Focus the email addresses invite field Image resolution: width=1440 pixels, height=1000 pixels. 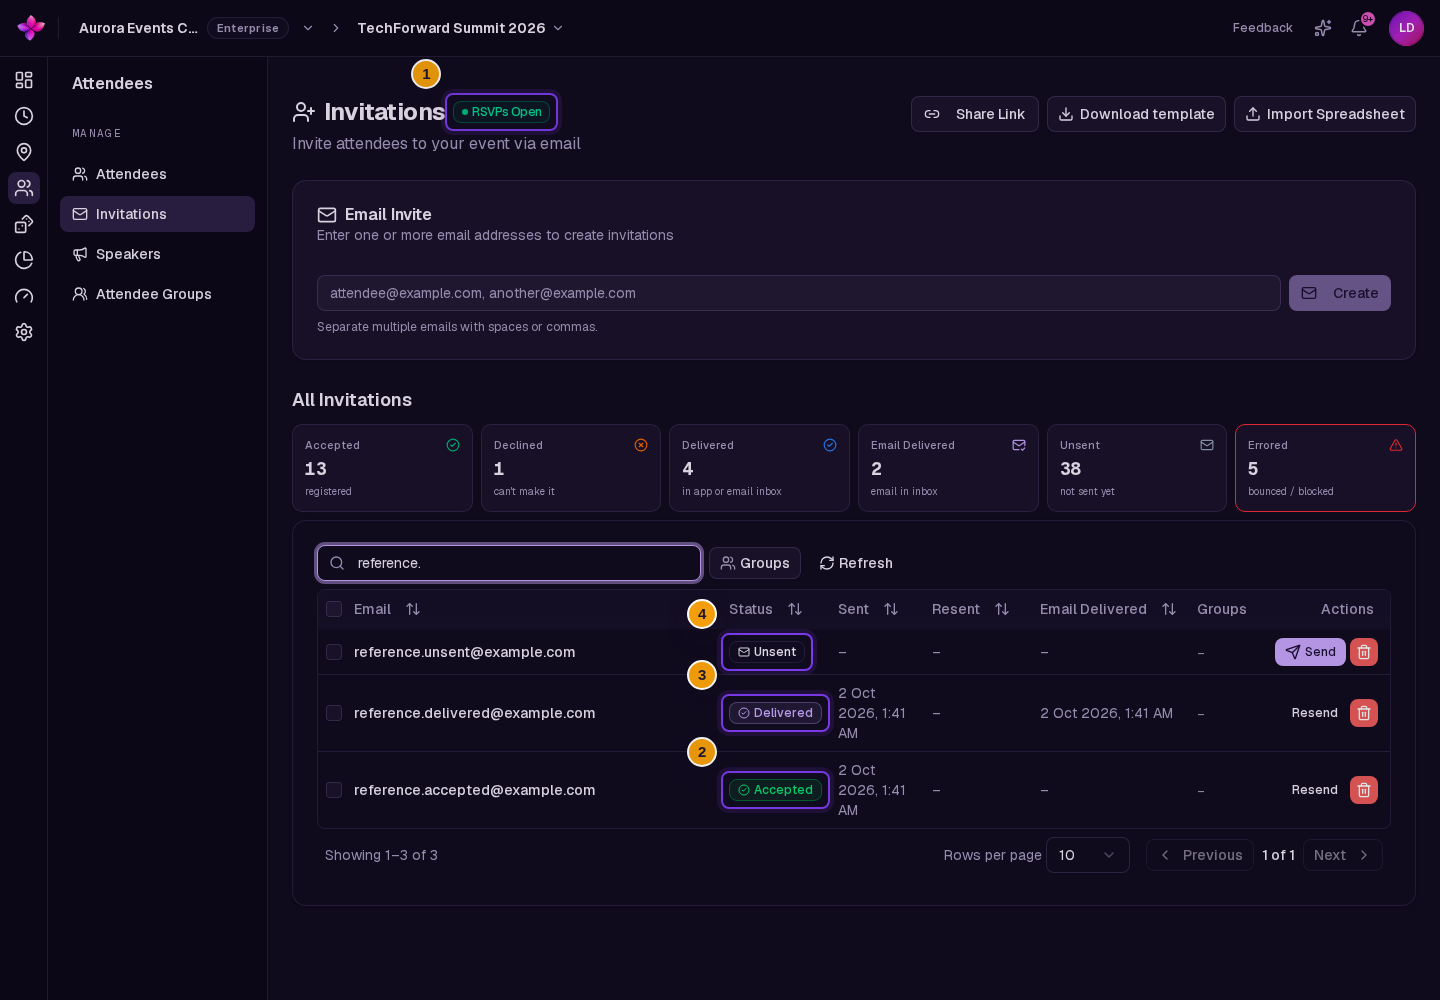799,293
